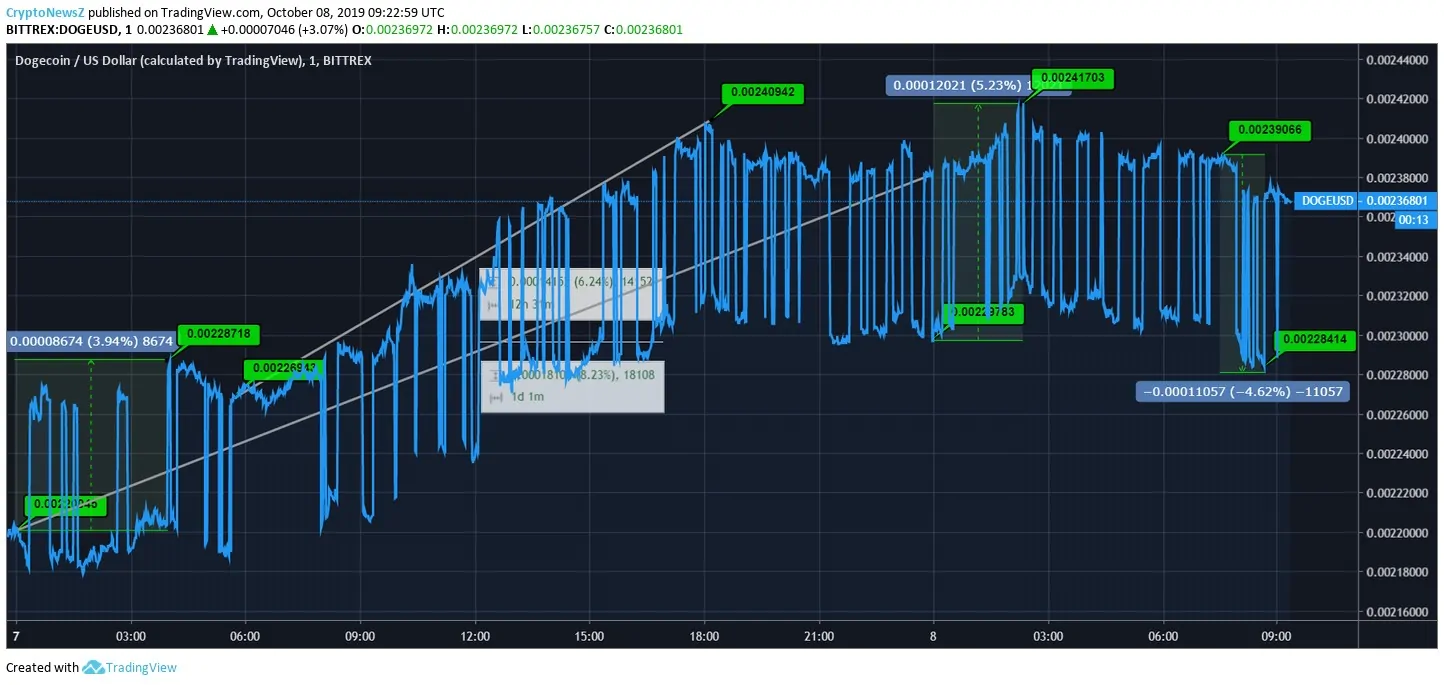
Task: Click the date 7 time axis label
Action: (14, 636)
